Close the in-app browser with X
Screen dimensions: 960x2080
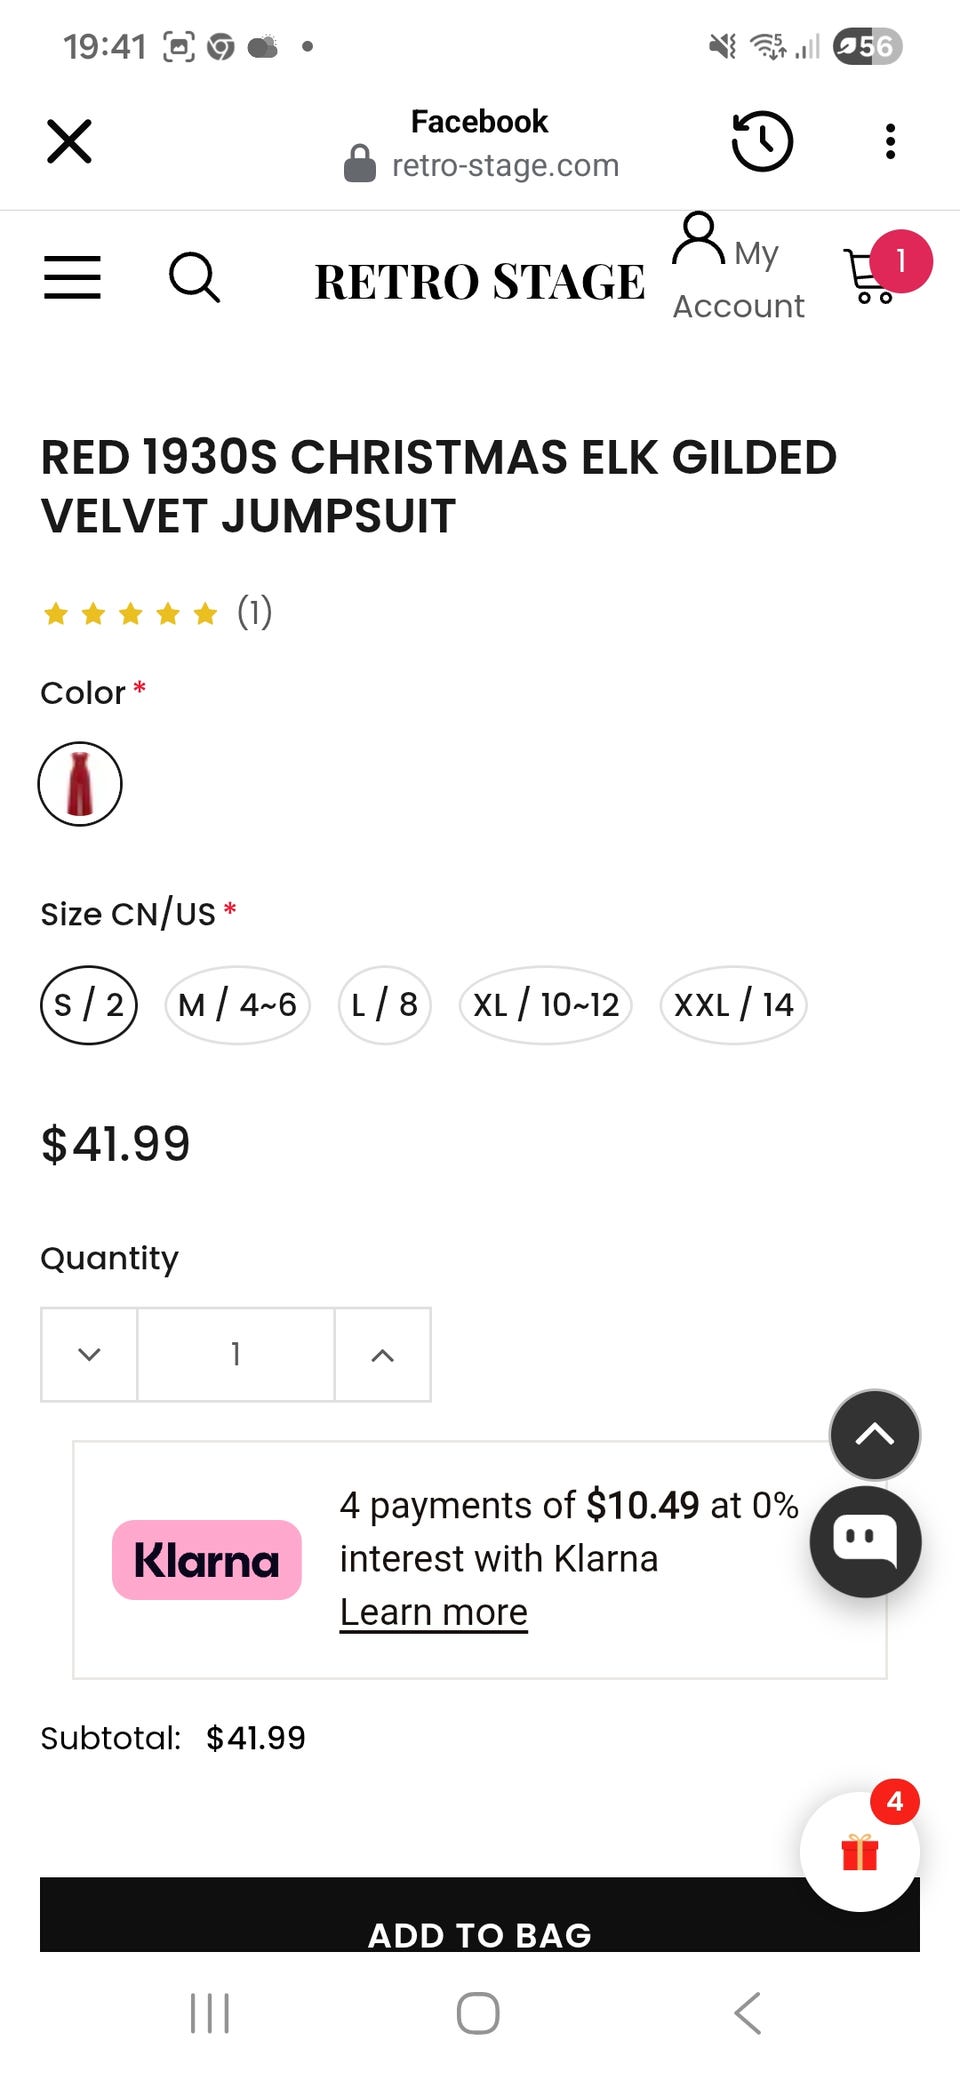(69, 141)
